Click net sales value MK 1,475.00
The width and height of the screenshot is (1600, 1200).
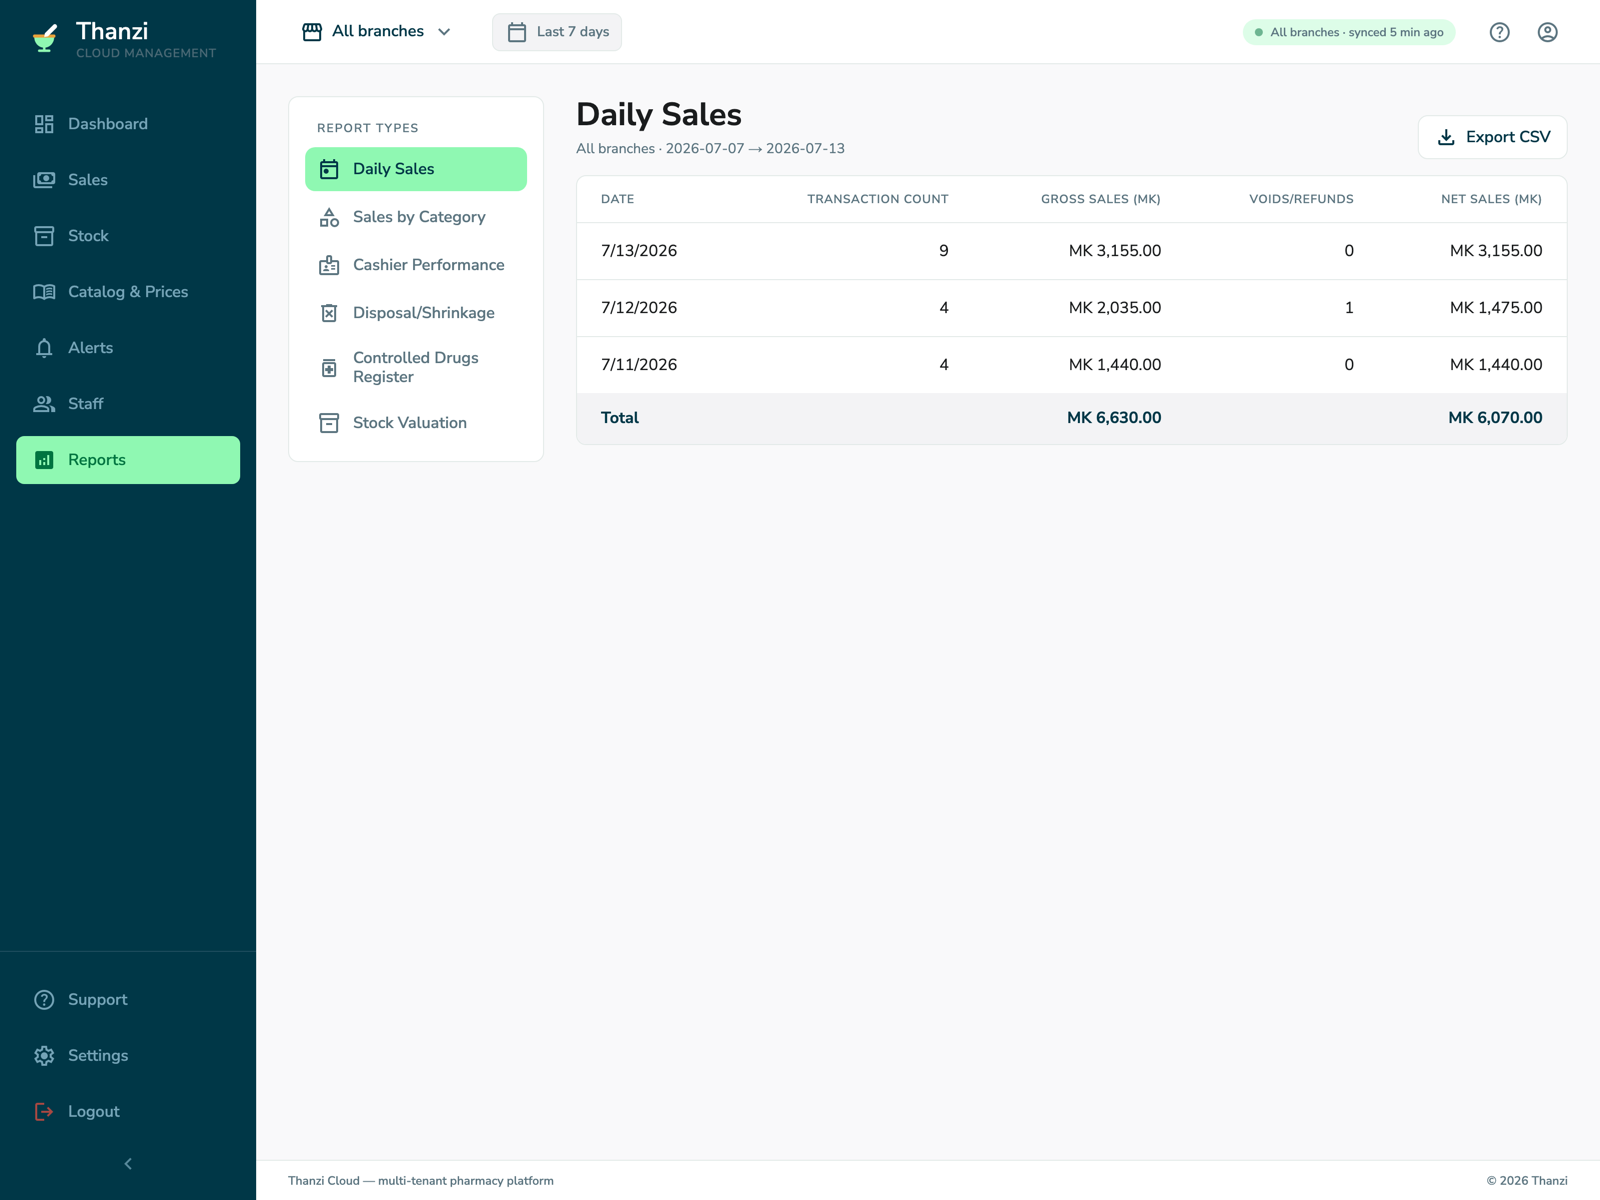(x=1496, y=308)
